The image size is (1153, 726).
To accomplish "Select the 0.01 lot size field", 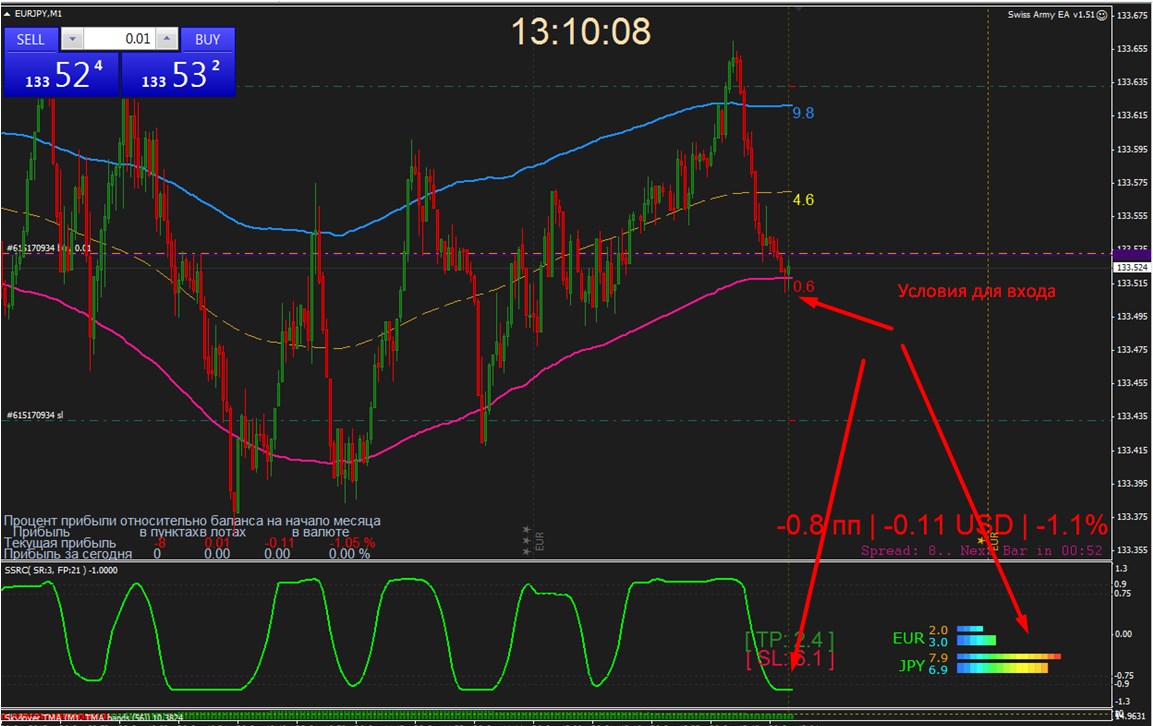I will 120,39.
